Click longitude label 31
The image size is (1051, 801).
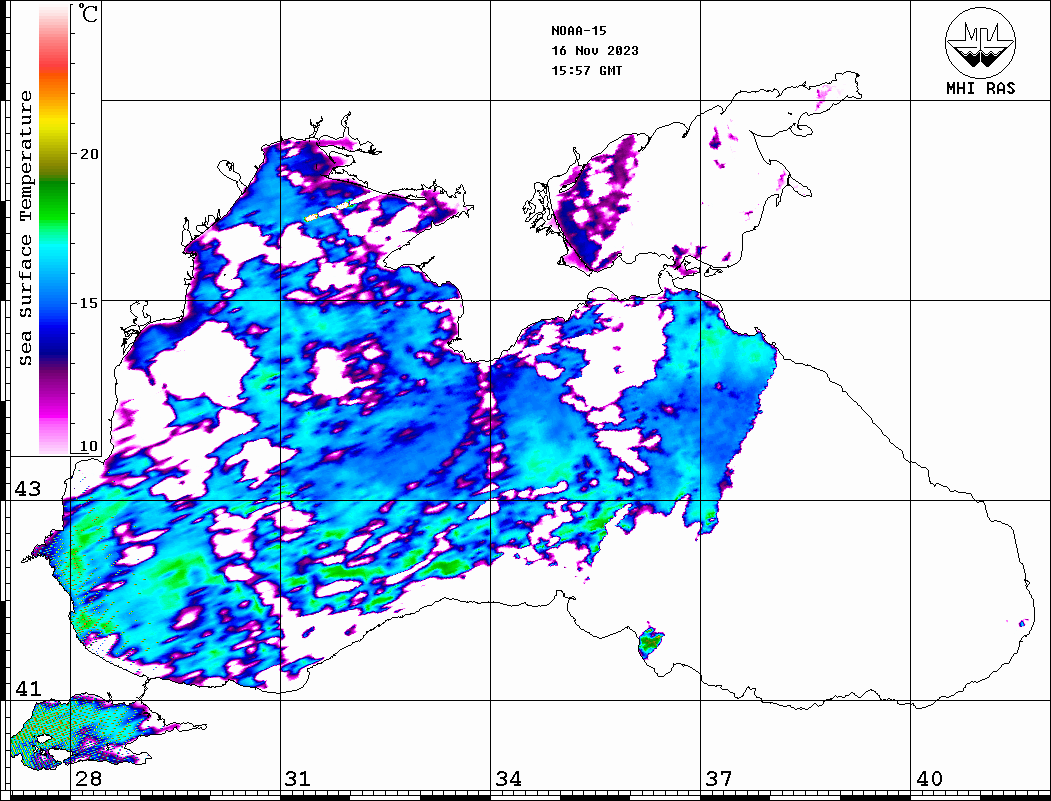298,779
